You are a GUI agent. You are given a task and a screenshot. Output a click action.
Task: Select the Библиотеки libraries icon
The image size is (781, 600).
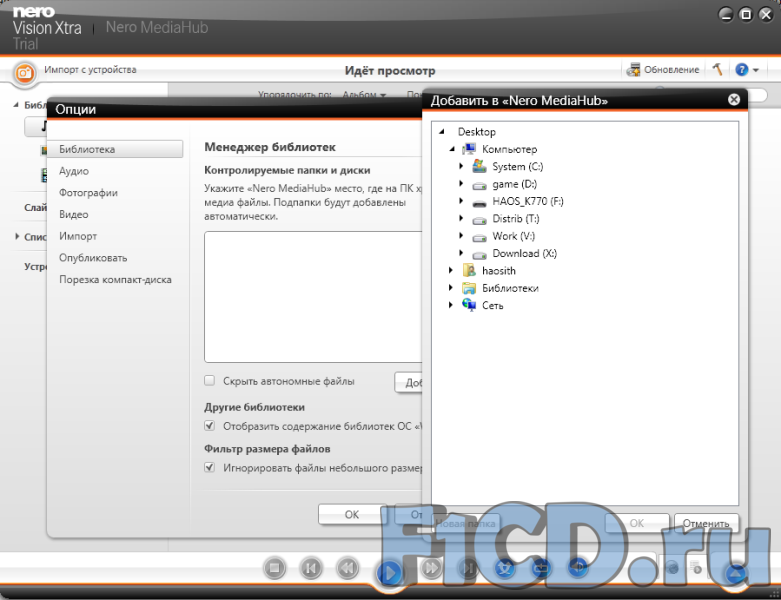pyautogui.click(x=469, y=288)
